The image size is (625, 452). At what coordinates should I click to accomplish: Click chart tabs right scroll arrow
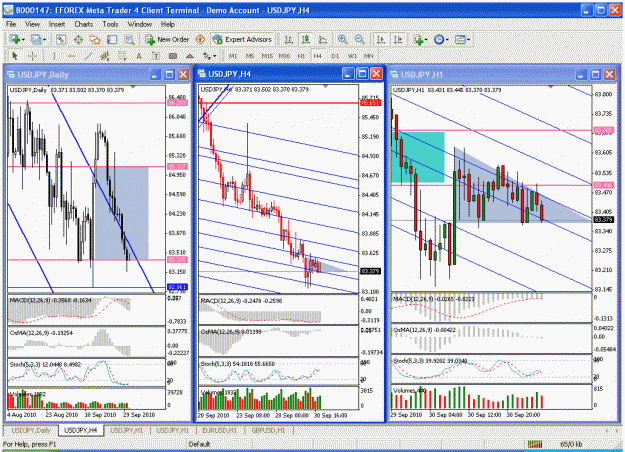point(617,430)
